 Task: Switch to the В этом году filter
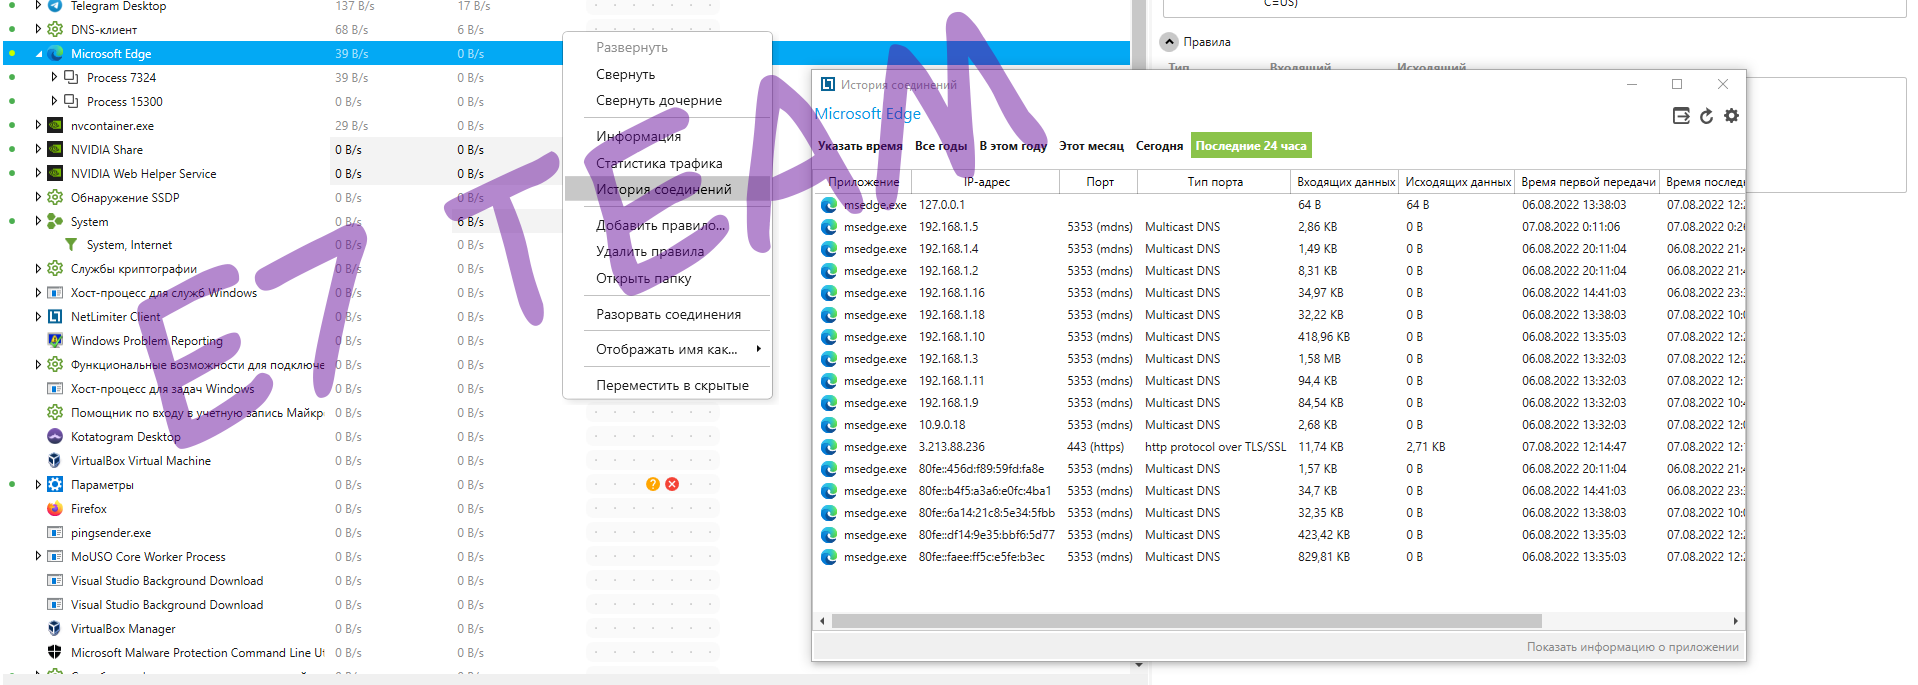(1013, 146)
